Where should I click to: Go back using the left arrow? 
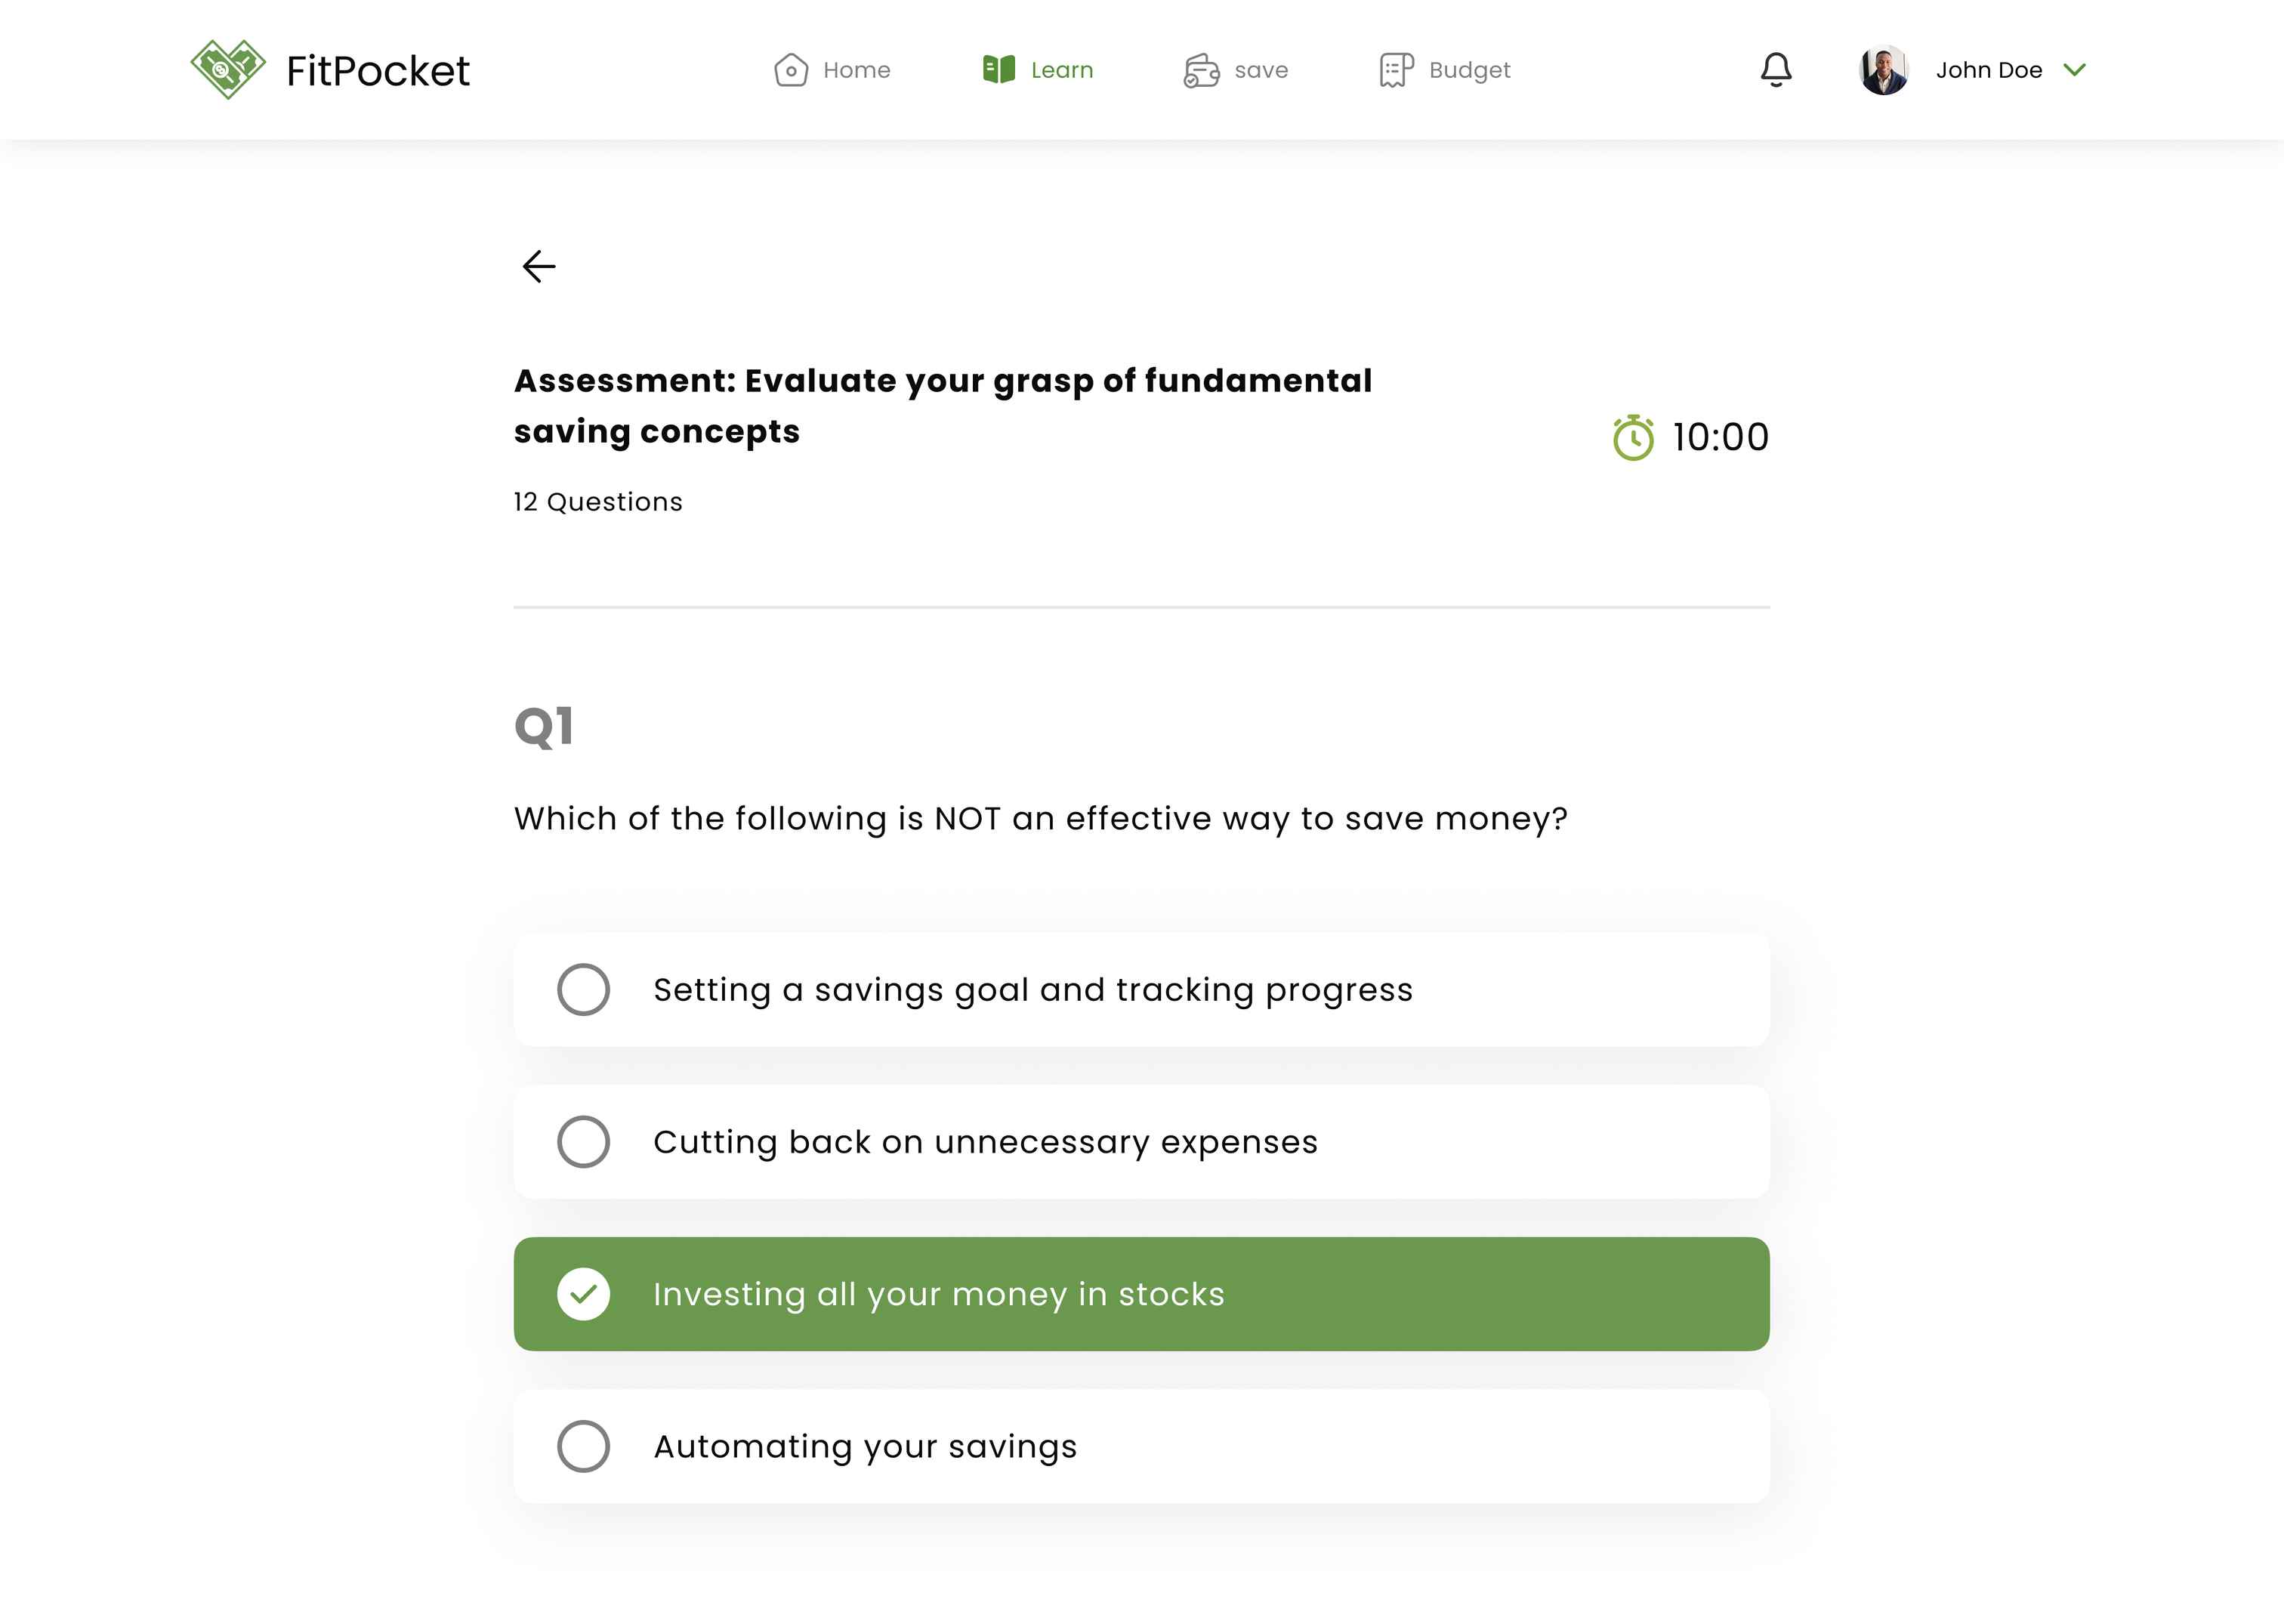(x=539, y=266)
